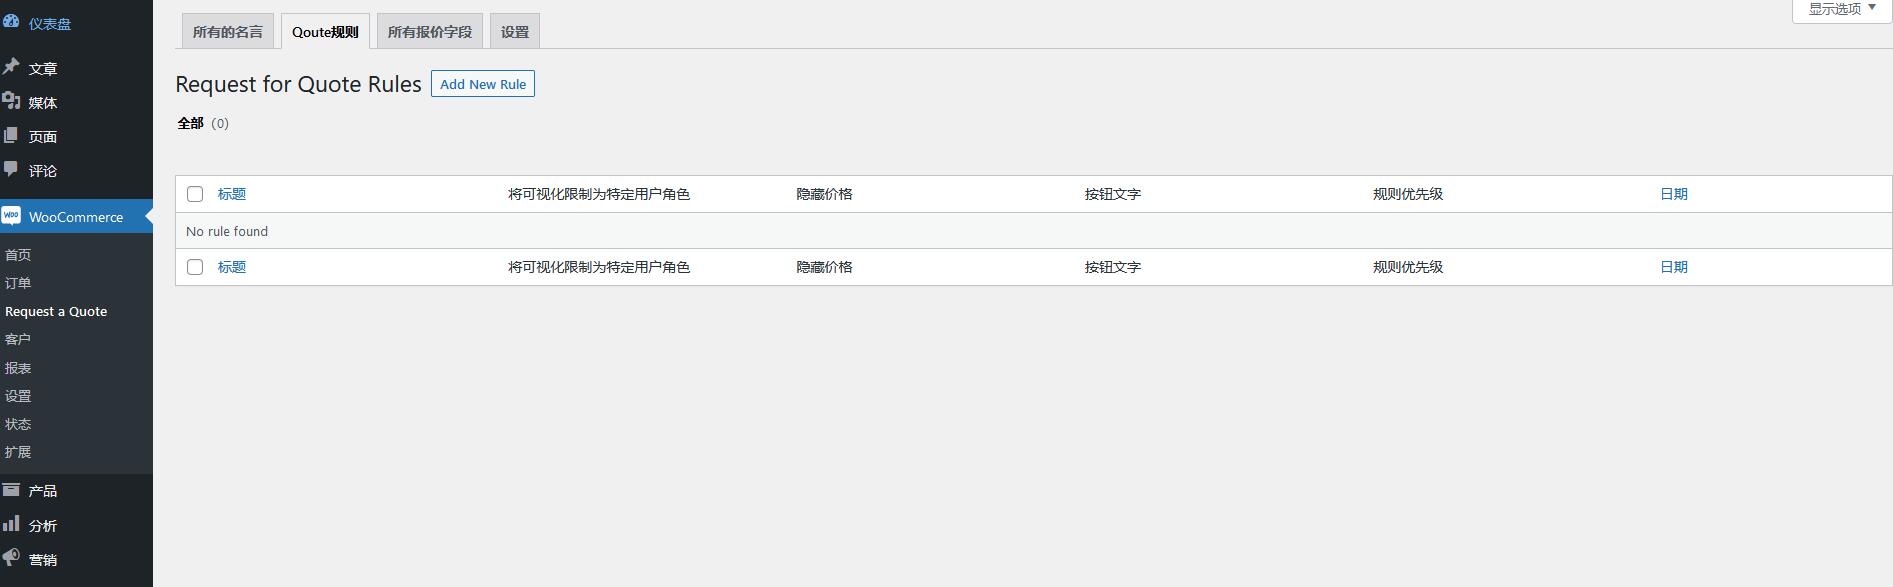Click header column 隐藏价格
Image resolution: width=1893 pixels, height=587 pixels.
coord(824,194)
